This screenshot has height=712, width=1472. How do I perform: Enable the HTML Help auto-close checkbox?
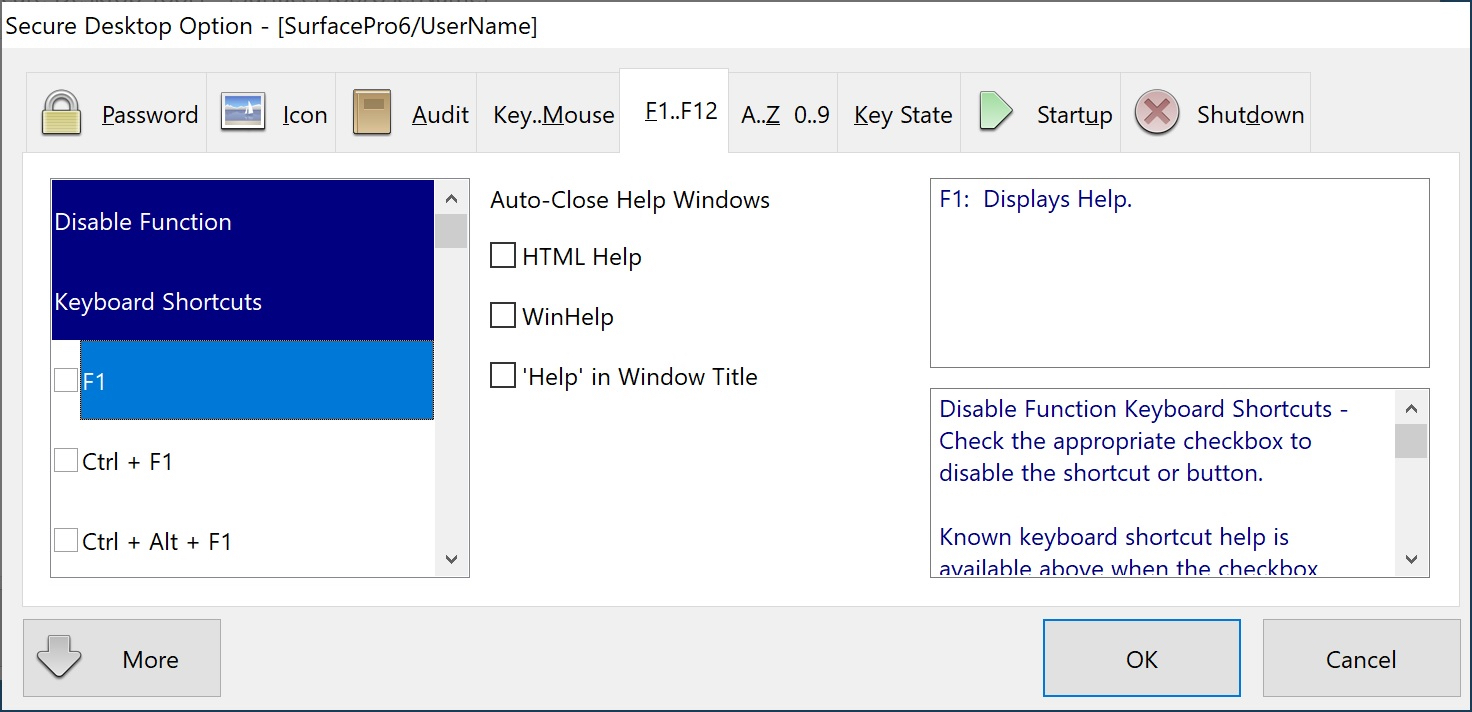[502, 255]
